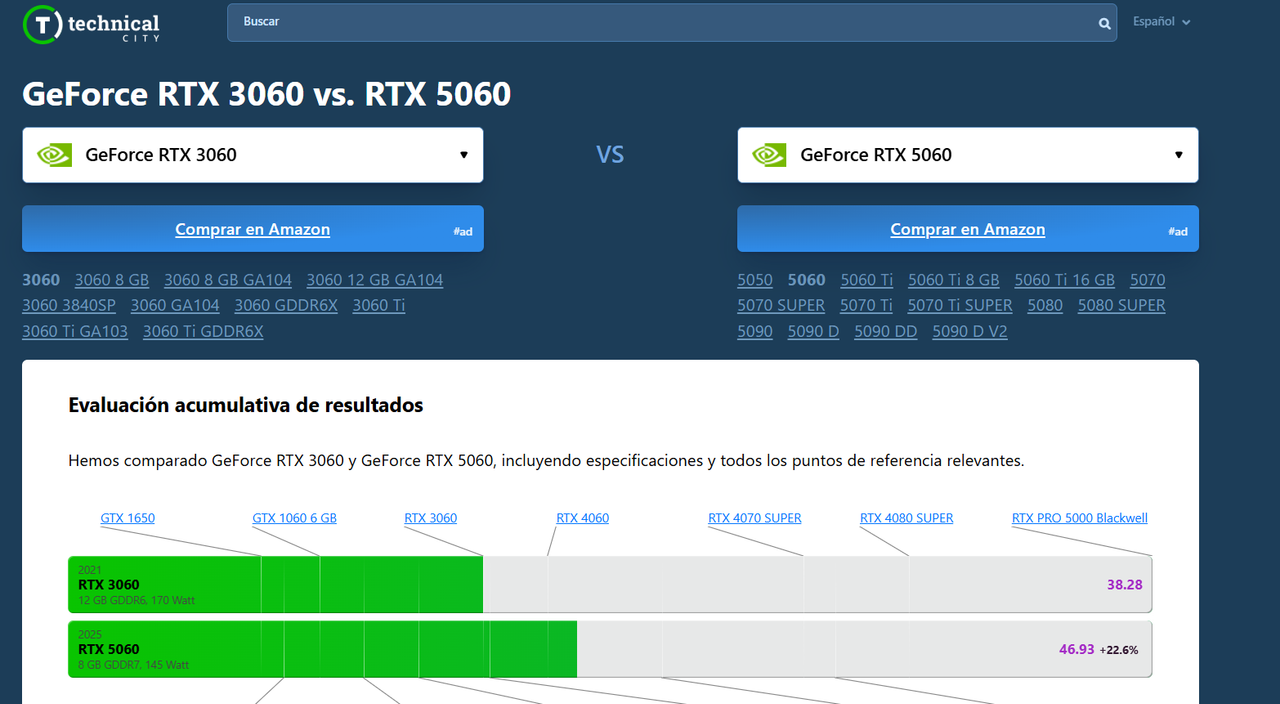Open the 5090 D V2 link
This screenshot has width=1280, height=704.
click(970, 331)
